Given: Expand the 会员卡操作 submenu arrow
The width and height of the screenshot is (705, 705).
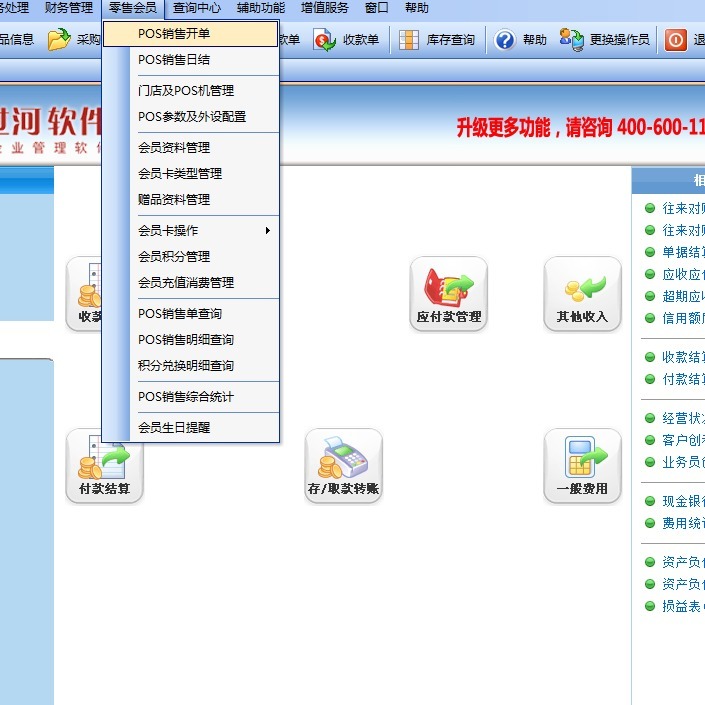Looking at the screenshot, I should tap(268, 231).
